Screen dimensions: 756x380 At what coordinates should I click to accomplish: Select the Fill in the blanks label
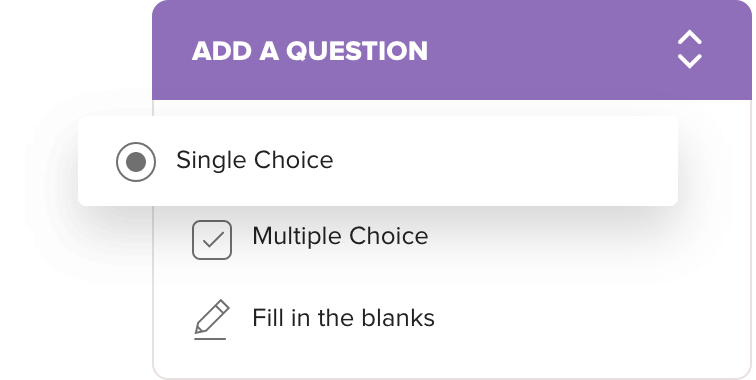(343, 318)
